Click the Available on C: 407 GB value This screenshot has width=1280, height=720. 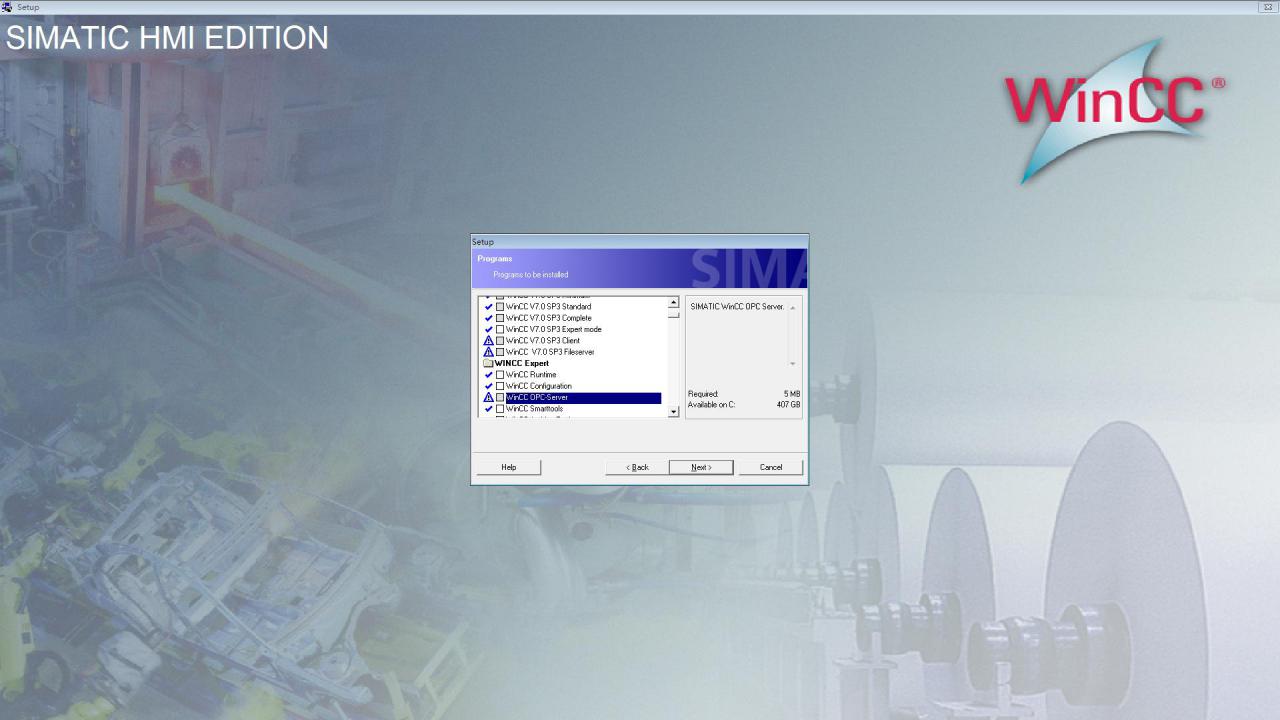(x=789, y=405)
